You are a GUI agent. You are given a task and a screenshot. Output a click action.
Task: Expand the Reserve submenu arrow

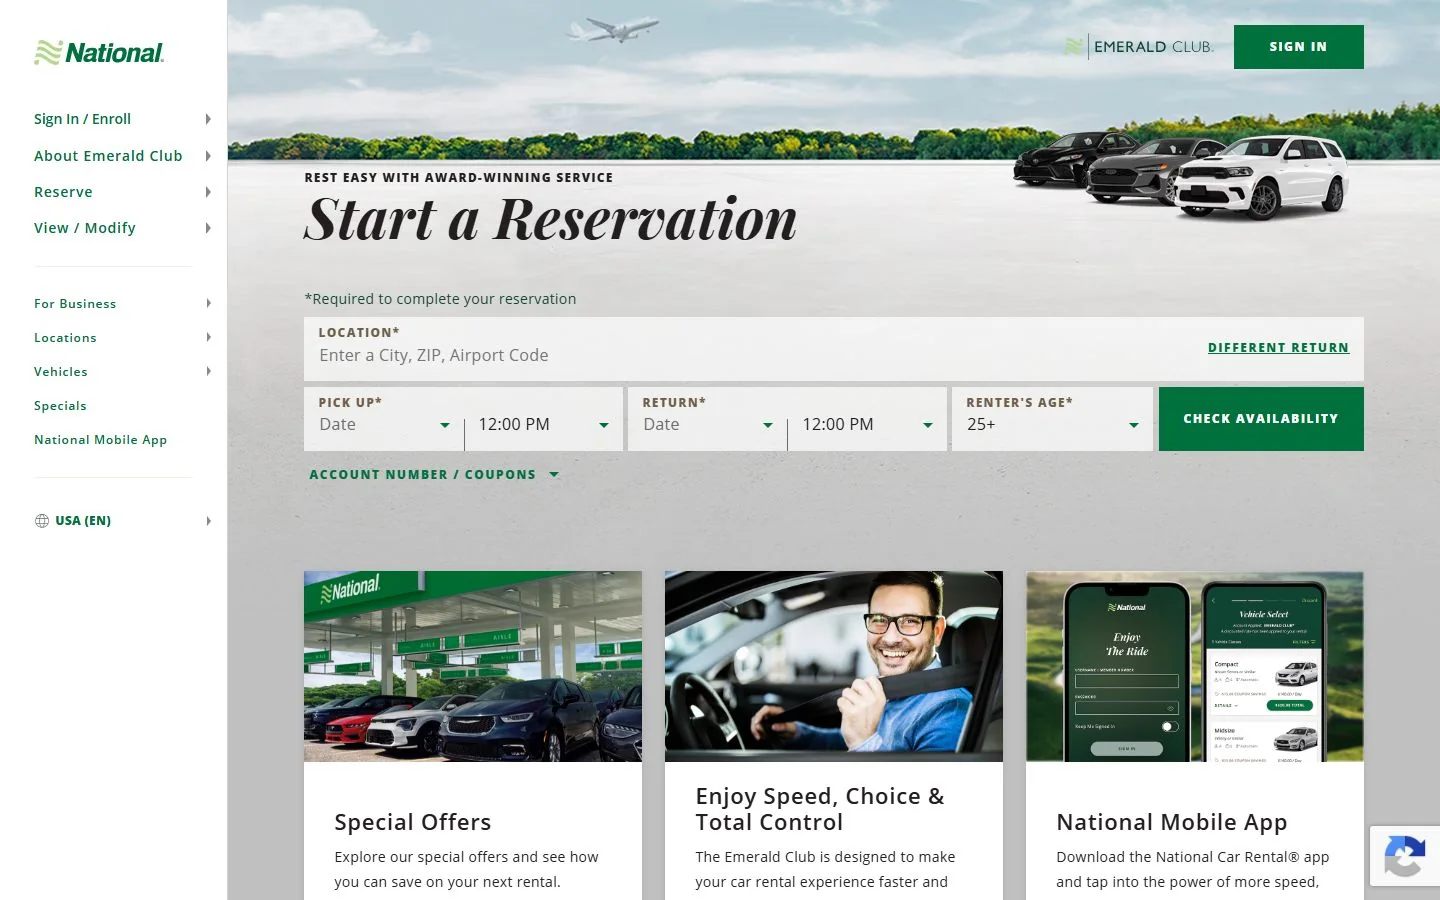point(208,192)
